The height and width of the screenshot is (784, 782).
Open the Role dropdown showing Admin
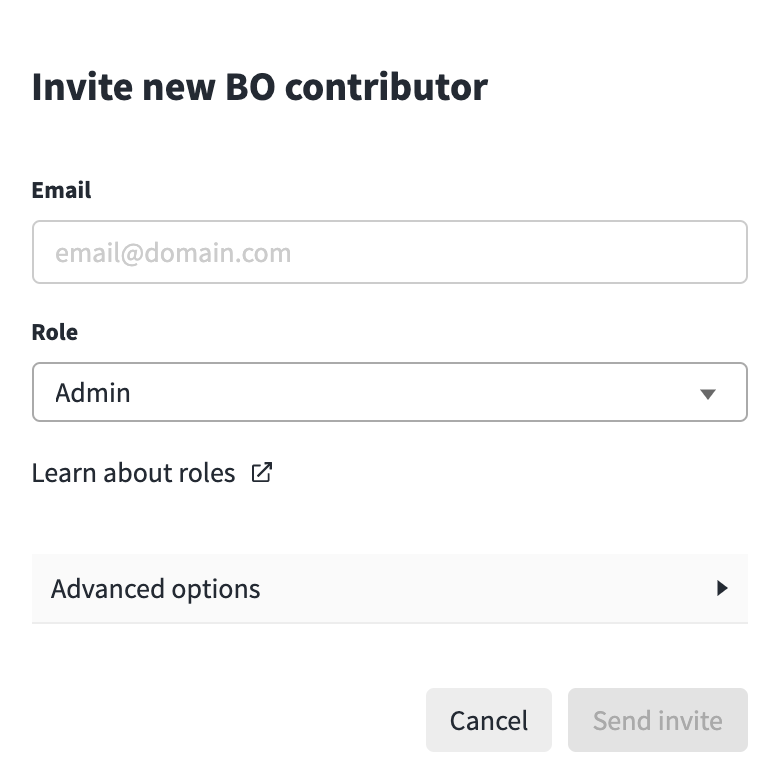[x=390, y=392]
